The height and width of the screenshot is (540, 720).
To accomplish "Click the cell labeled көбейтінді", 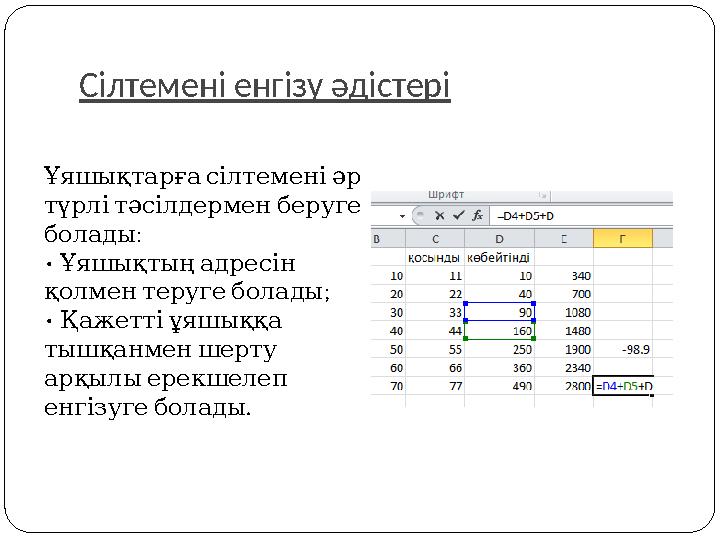I will pos(499,258).
